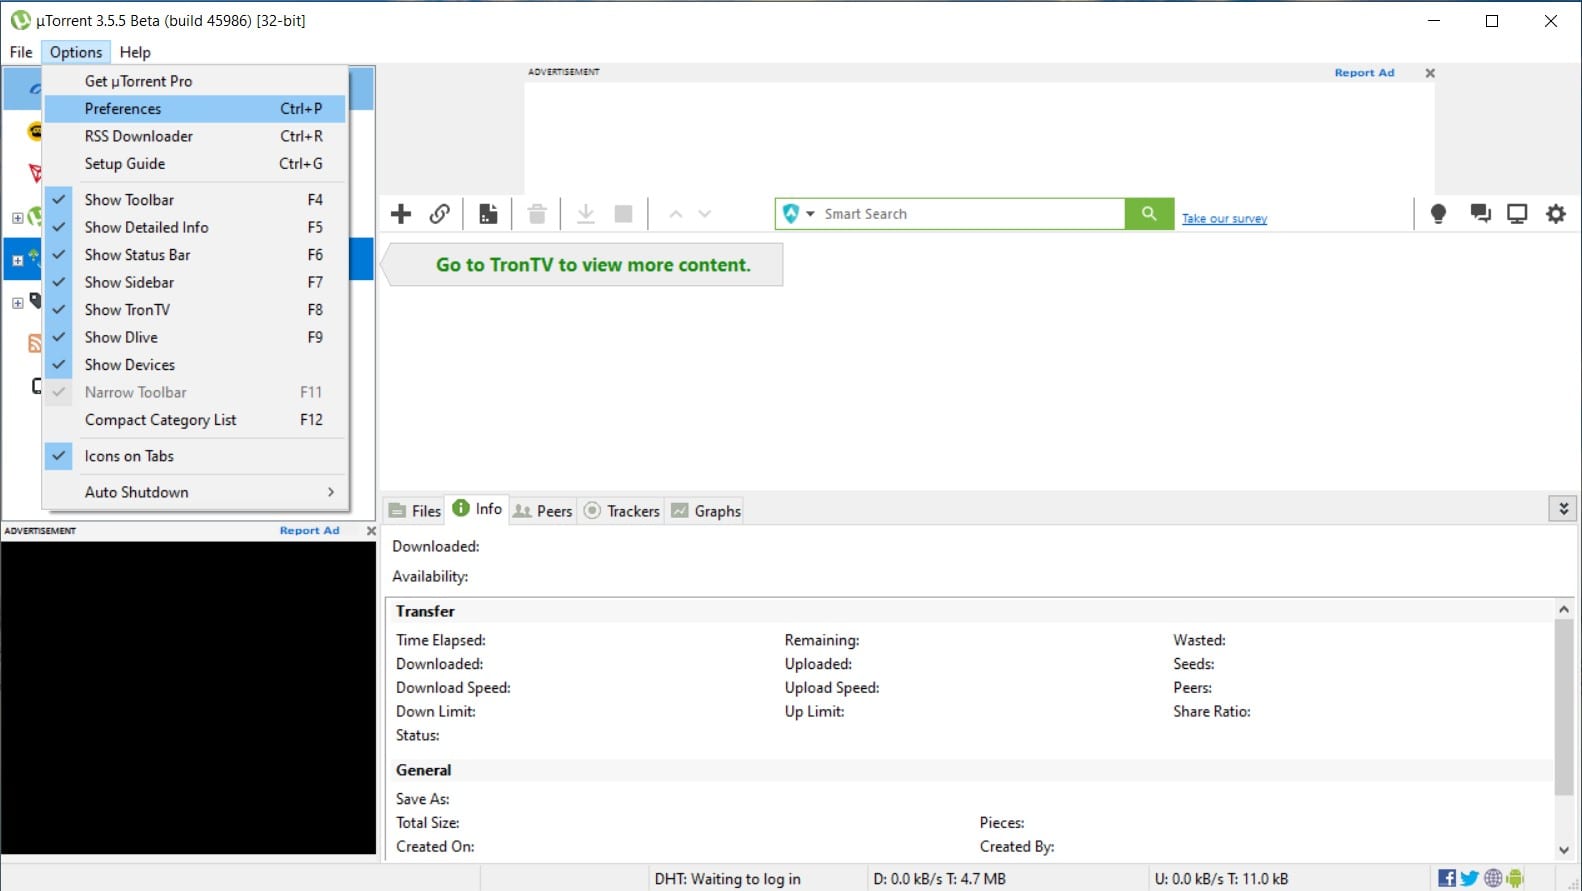The height and width of the screenshot is (891, 1582).
Task: Open the Trackers tab
Action: click(x=622, y=510)
